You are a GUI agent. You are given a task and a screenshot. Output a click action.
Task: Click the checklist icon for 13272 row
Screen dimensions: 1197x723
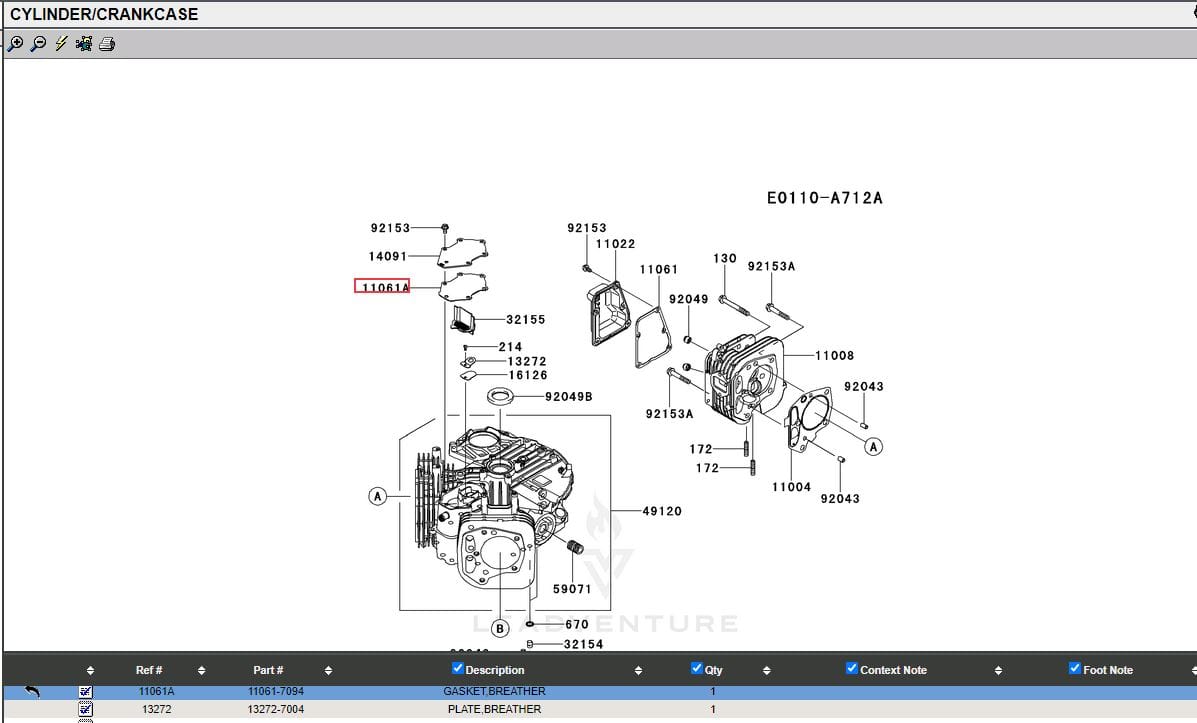85,709
